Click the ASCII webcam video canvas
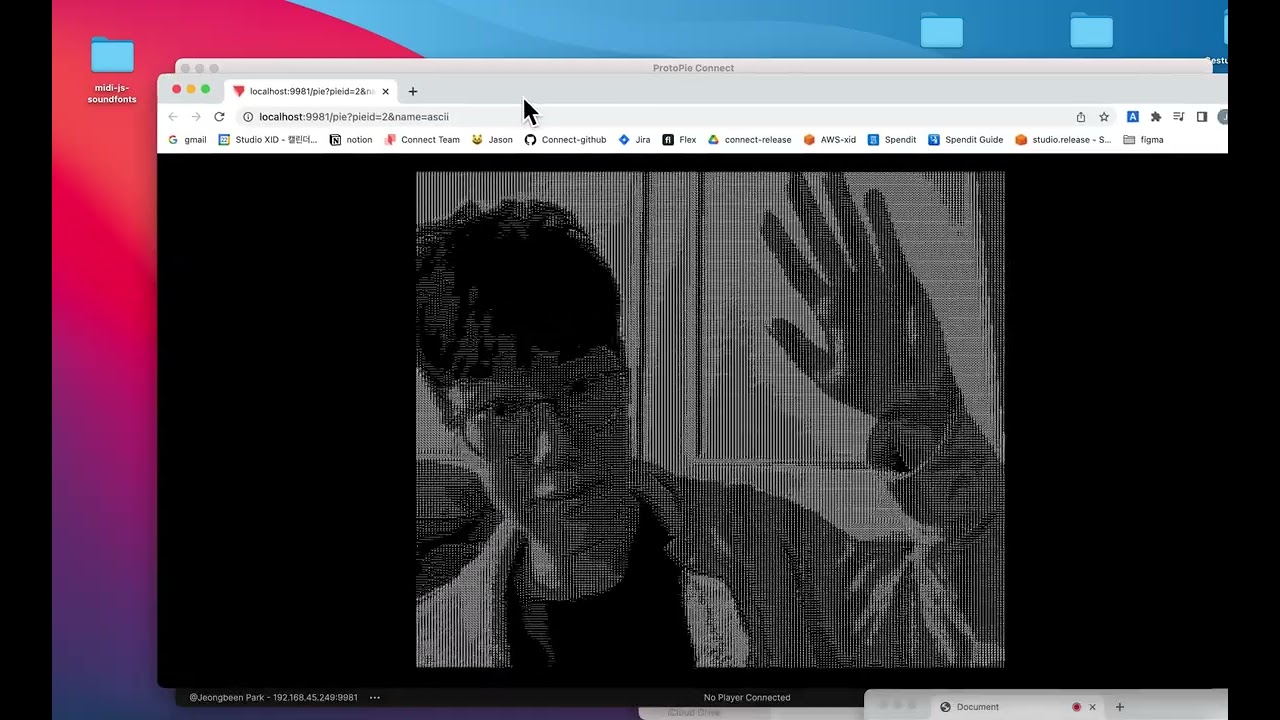Viewport: 1280px width, 720px height. (x=710, y=419)
